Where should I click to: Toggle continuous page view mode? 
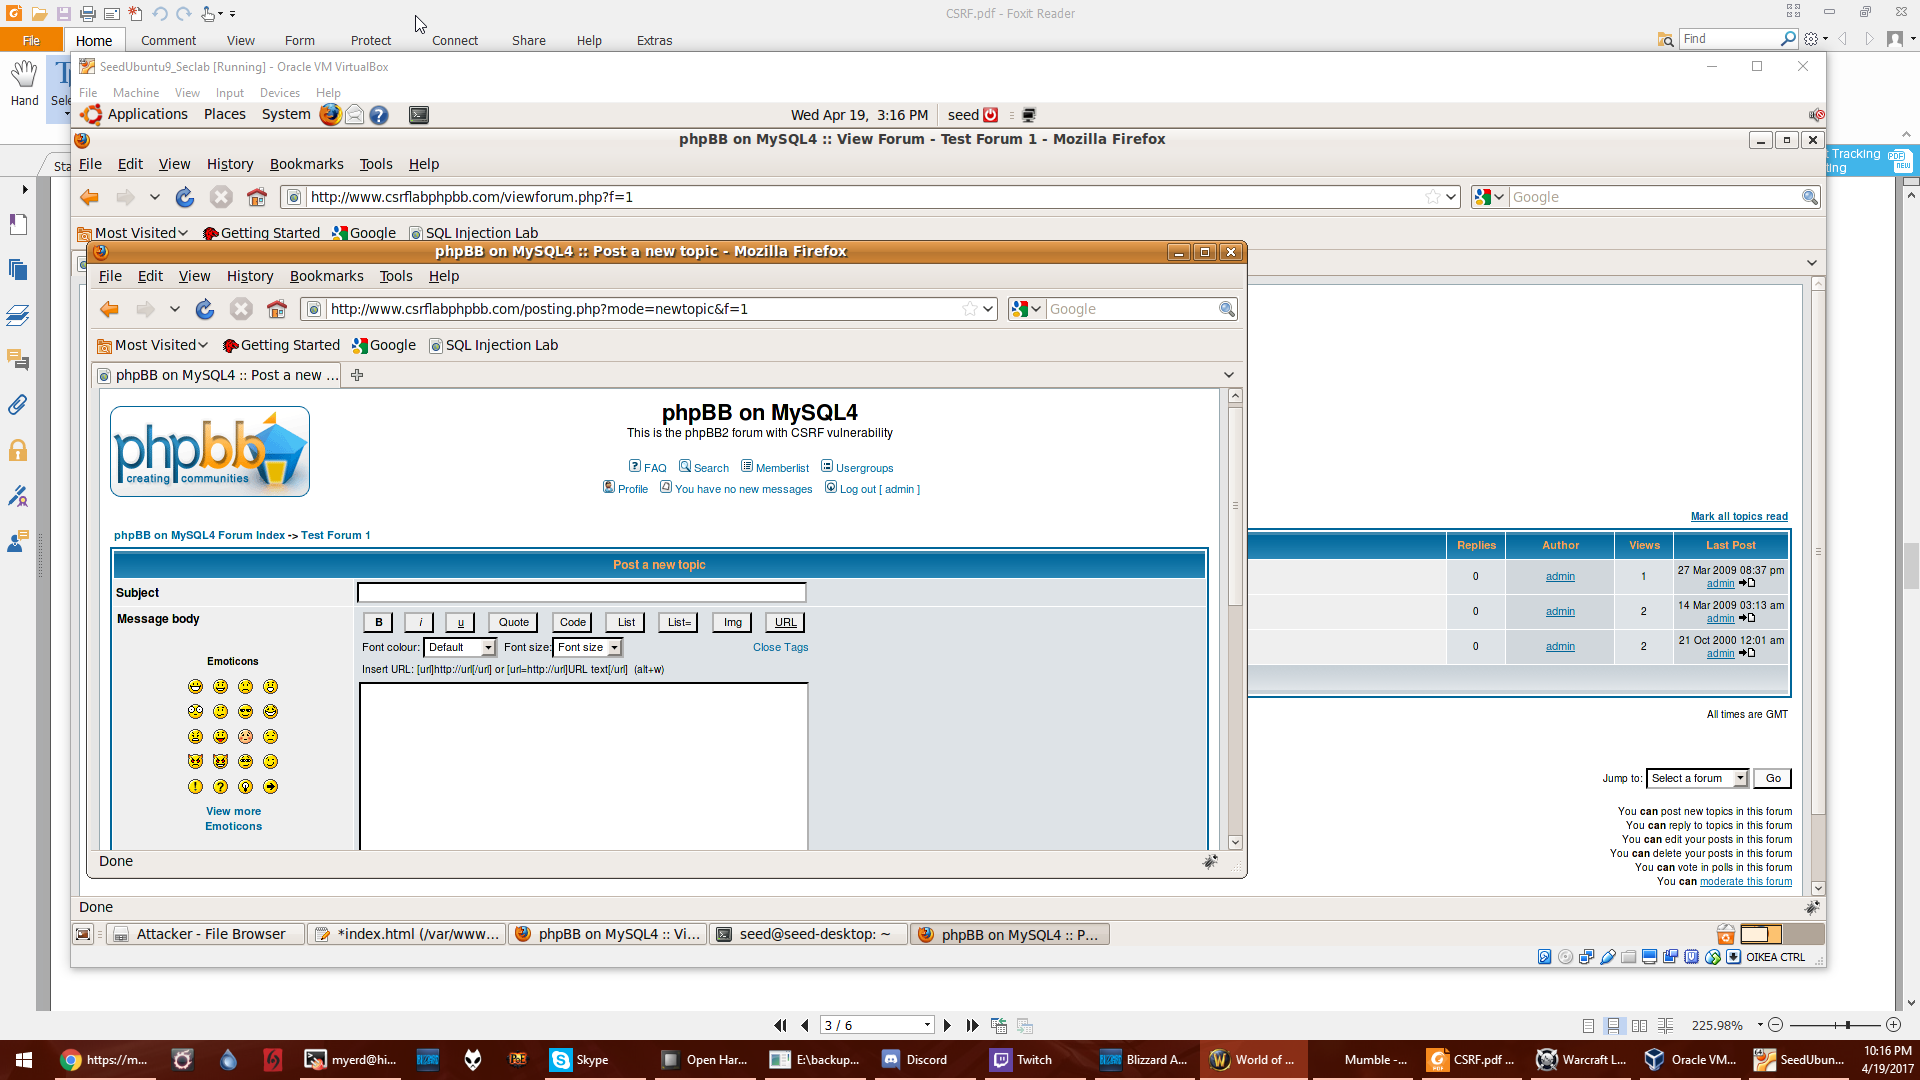(x=1613, y=1025)
